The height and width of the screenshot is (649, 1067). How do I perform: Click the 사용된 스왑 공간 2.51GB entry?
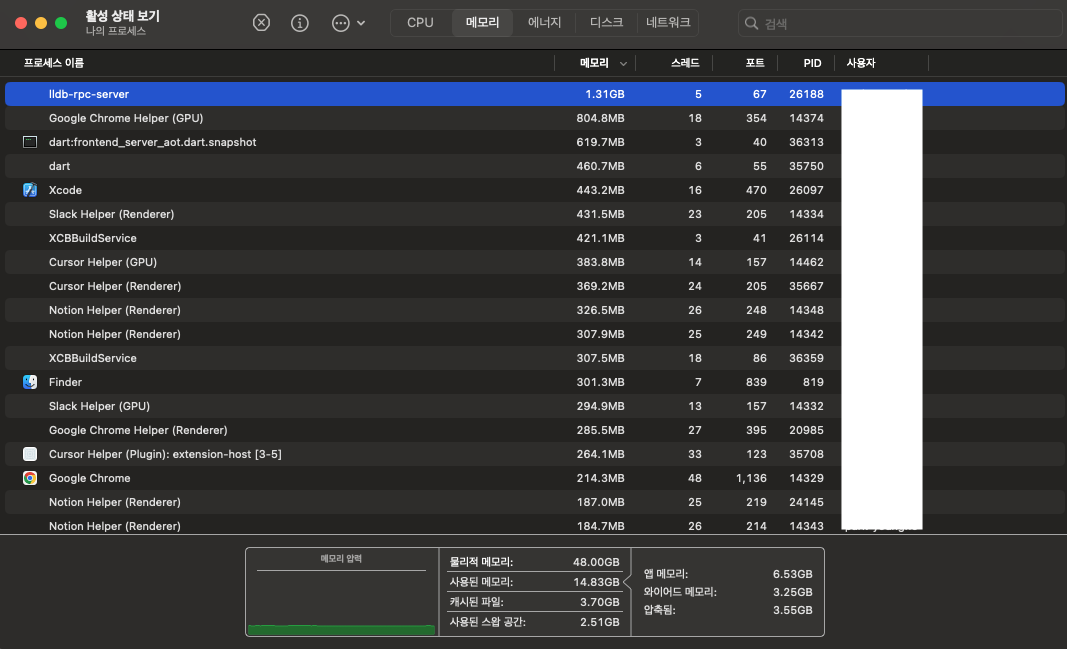[x=534, y=622]
